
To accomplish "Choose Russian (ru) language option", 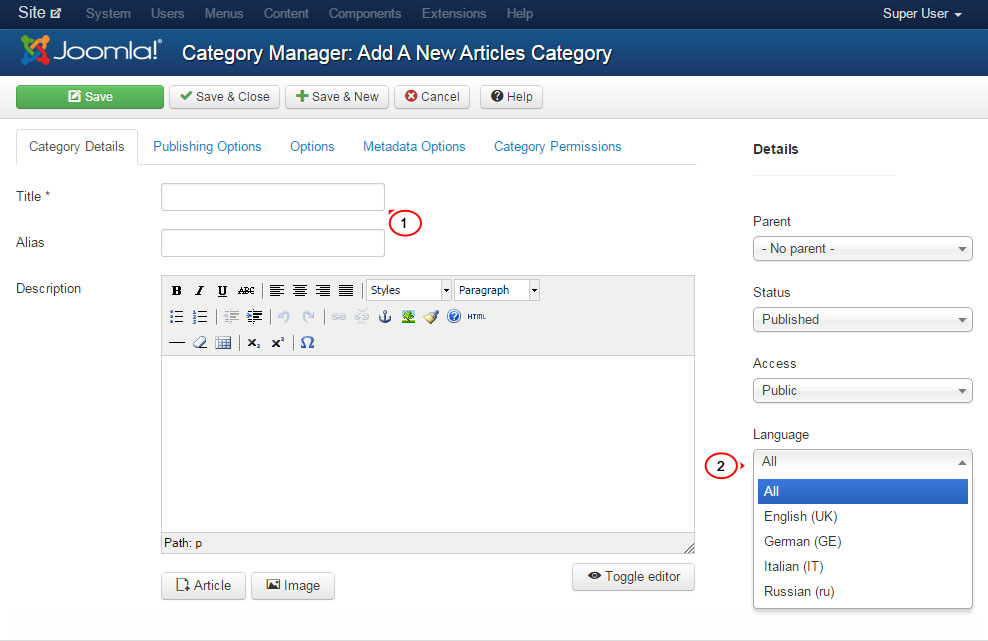I will tap(863, 592).
